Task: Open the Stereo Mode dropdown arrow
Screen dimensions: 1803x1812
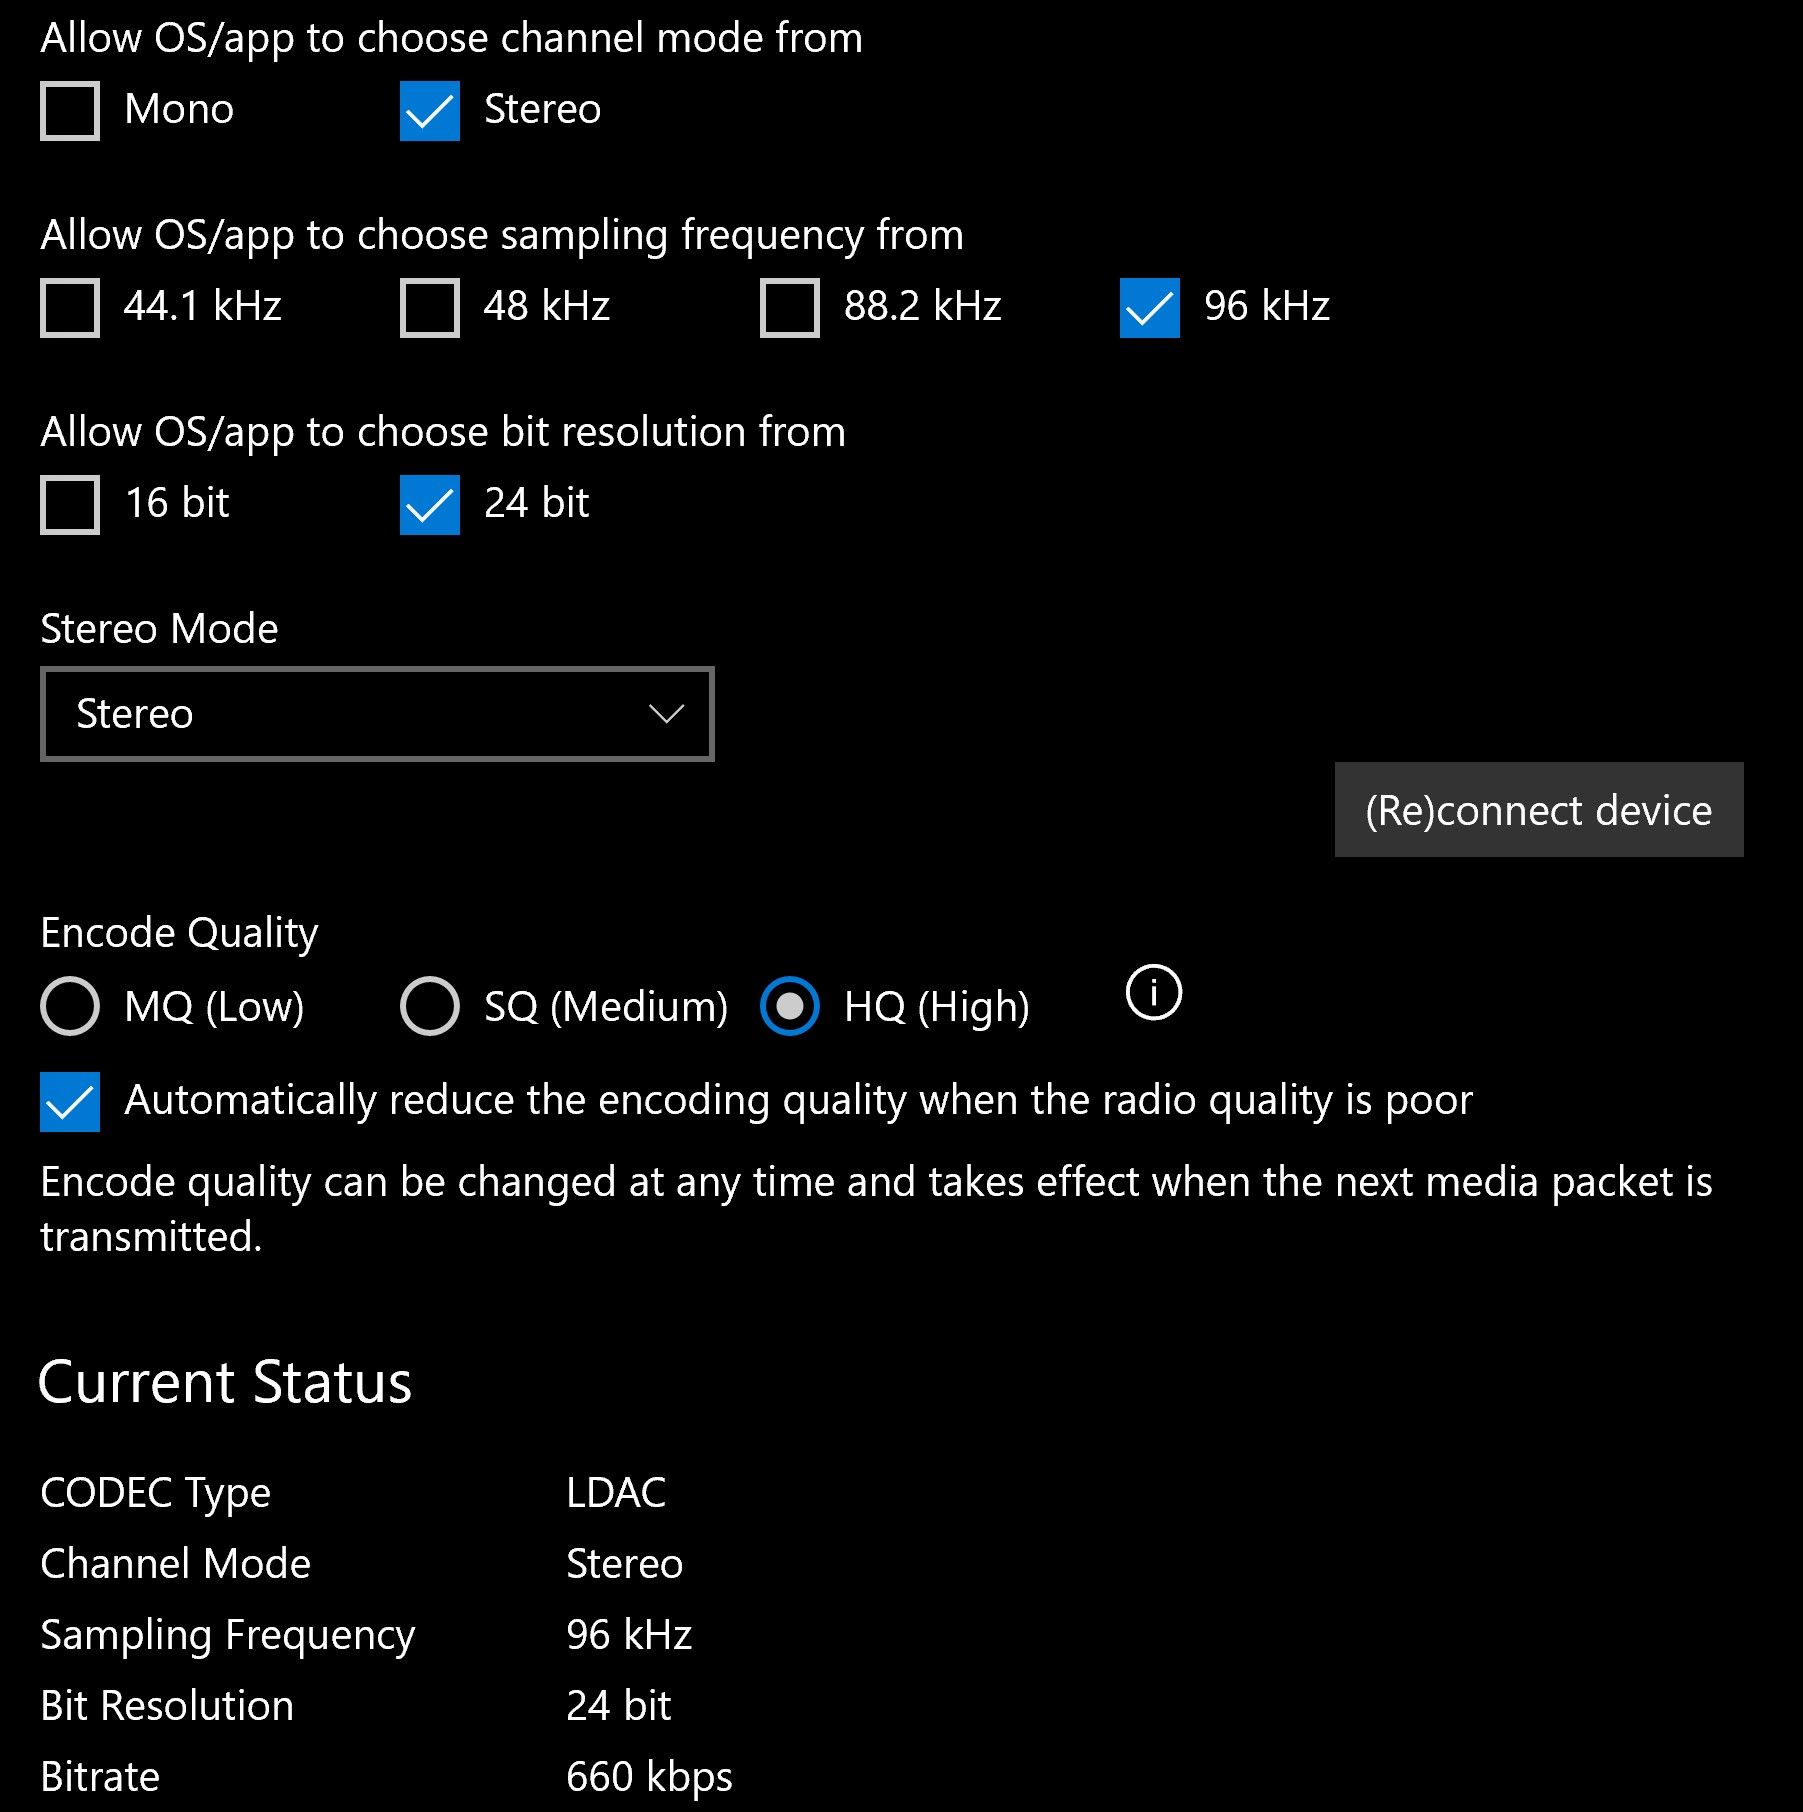Action: (x=665, y=714)
